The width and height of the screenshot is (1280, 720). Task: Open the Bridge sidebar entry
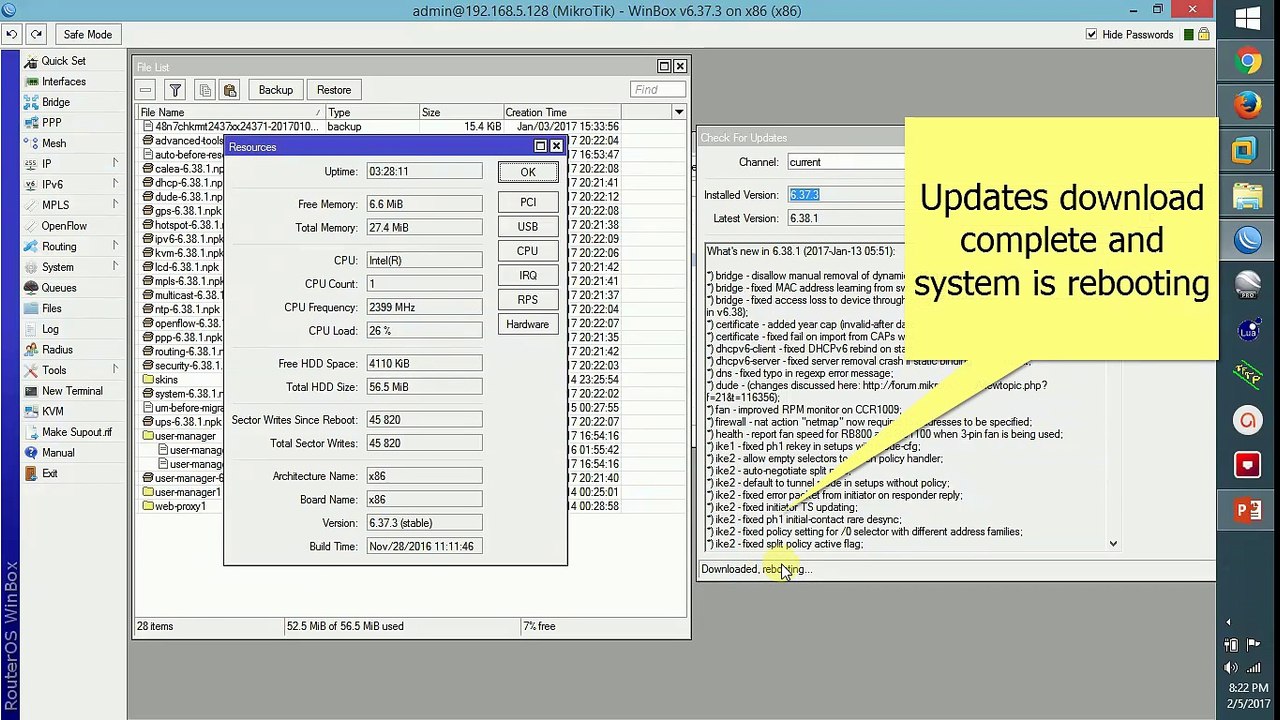56,102
